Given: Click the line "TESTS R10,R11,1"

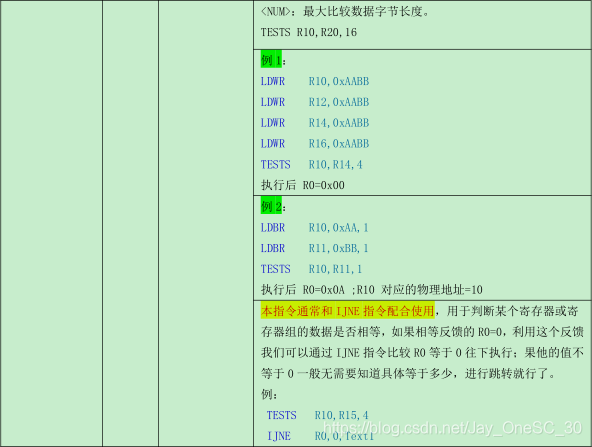Looking at the screenshot, I should 311,269.
